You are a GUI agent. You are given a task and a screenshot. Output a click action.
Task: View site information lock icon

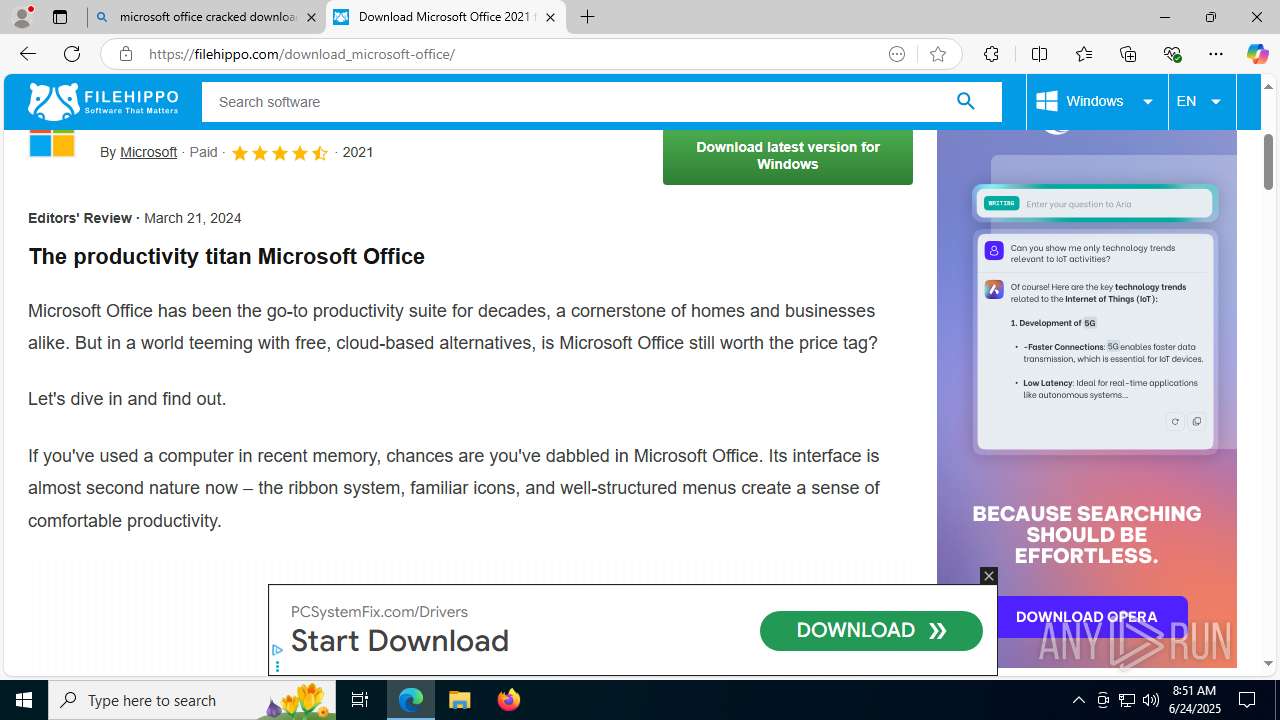click(125, 54)
